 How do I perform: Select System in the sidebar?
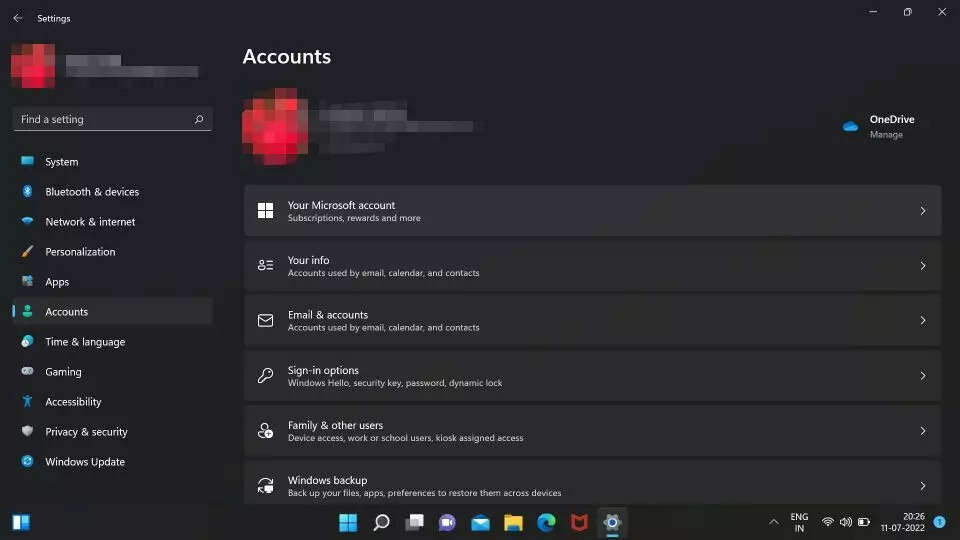[61, 162]
